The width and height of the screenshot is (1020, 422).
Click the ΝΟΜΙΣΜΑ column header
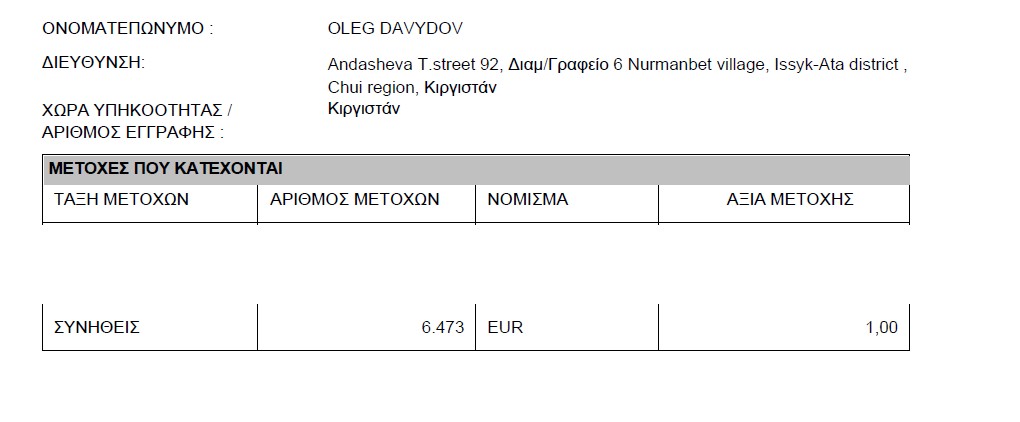[x=528, y=200]
